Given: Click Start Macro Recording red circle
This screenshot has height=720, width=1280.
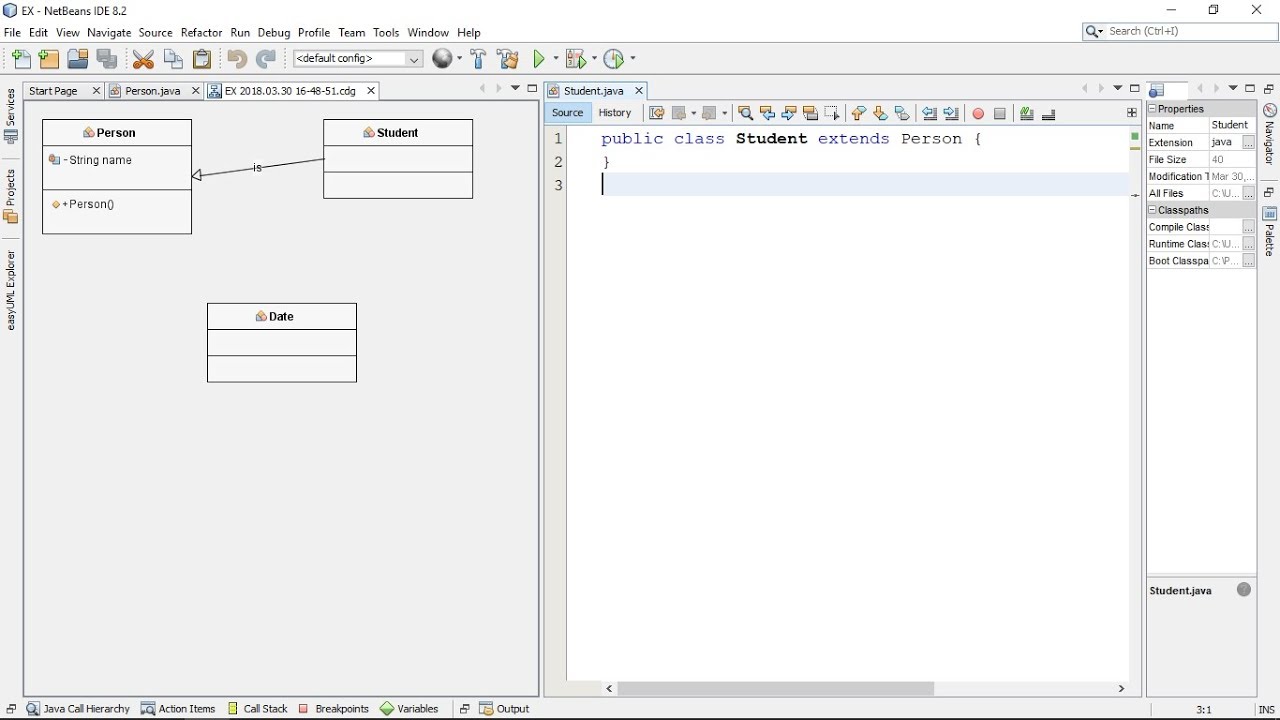Looking at the screenshot, I should [x=978, y=114].
